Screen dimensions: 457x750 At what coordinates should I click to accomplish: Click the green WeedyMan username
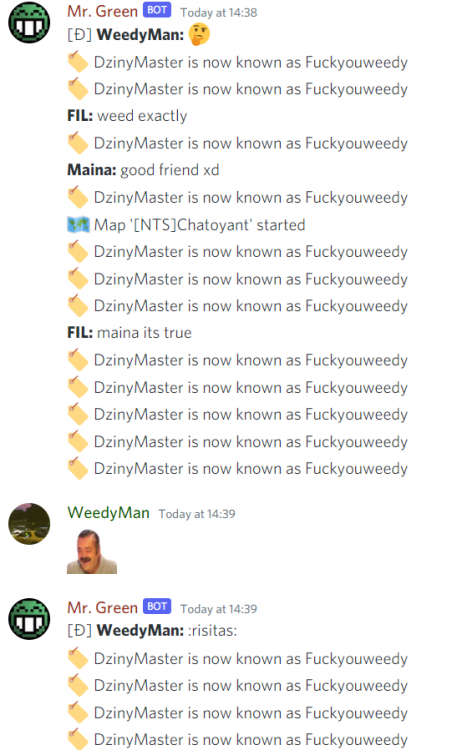(x=108, y=513)
